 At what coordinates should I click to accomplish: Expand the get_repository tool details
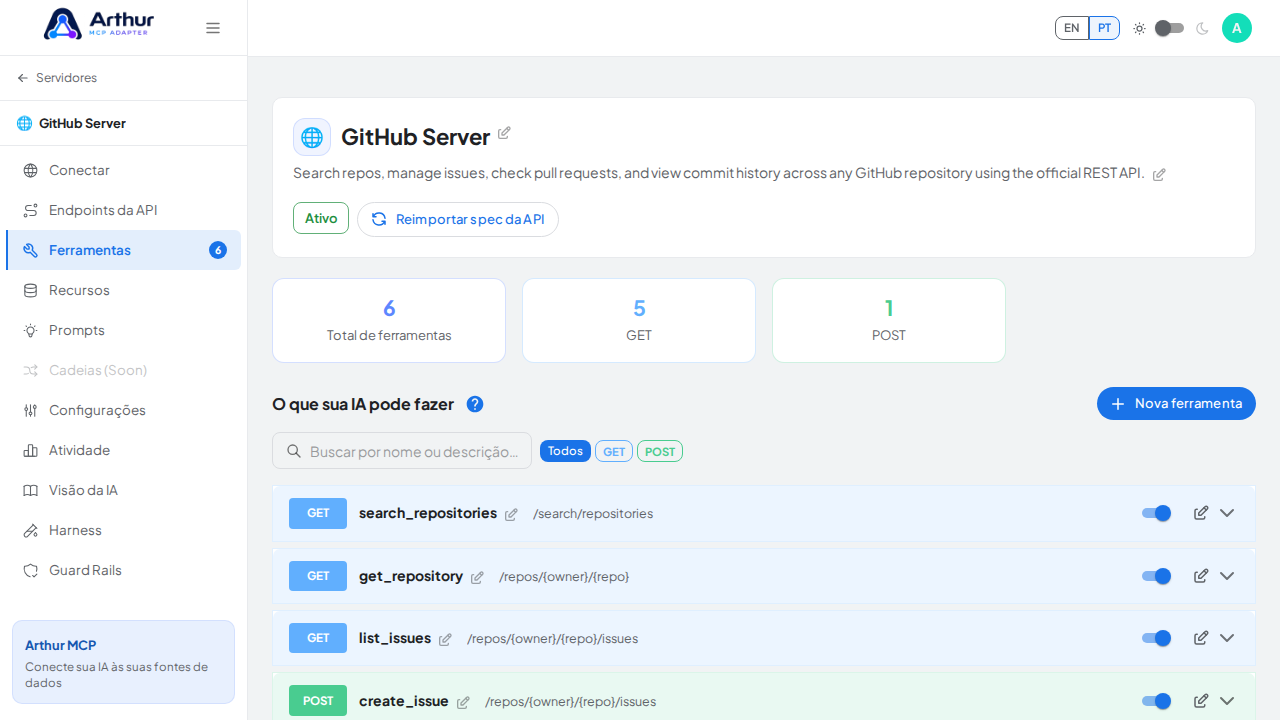(1227, 576)
